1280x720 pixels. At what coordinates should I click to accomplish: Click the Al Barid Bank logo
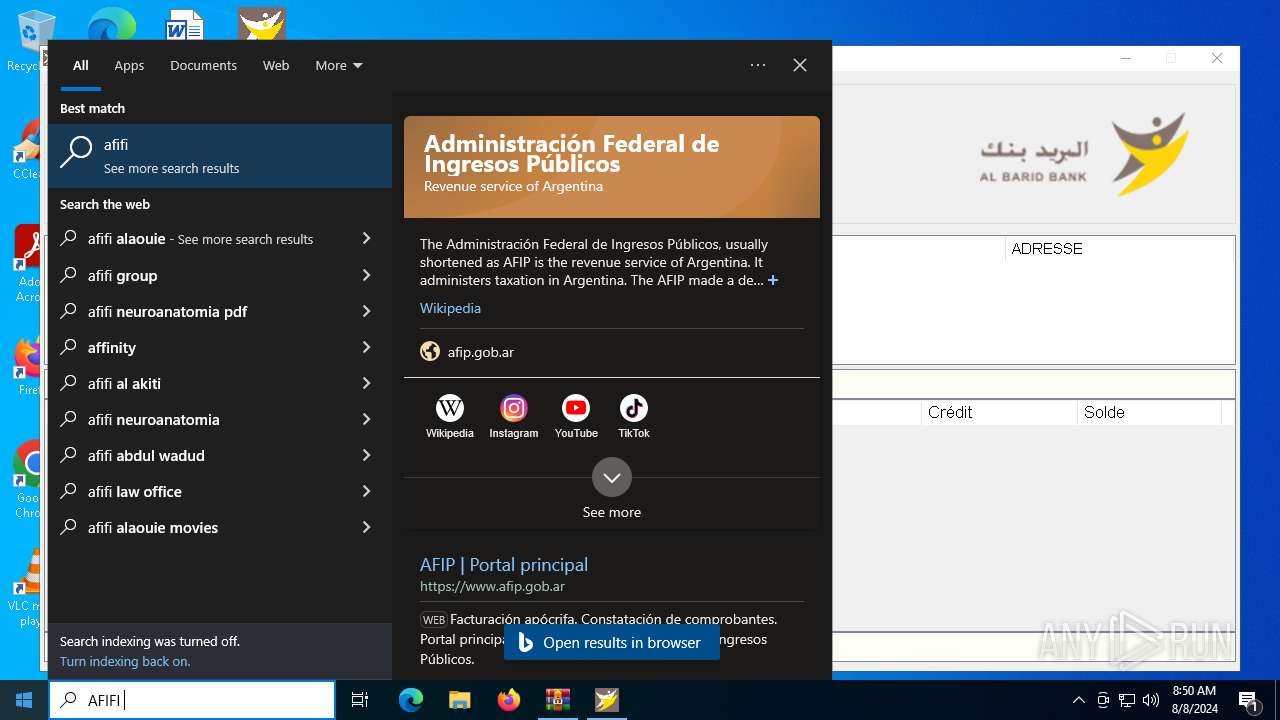tap(1084, 154)
